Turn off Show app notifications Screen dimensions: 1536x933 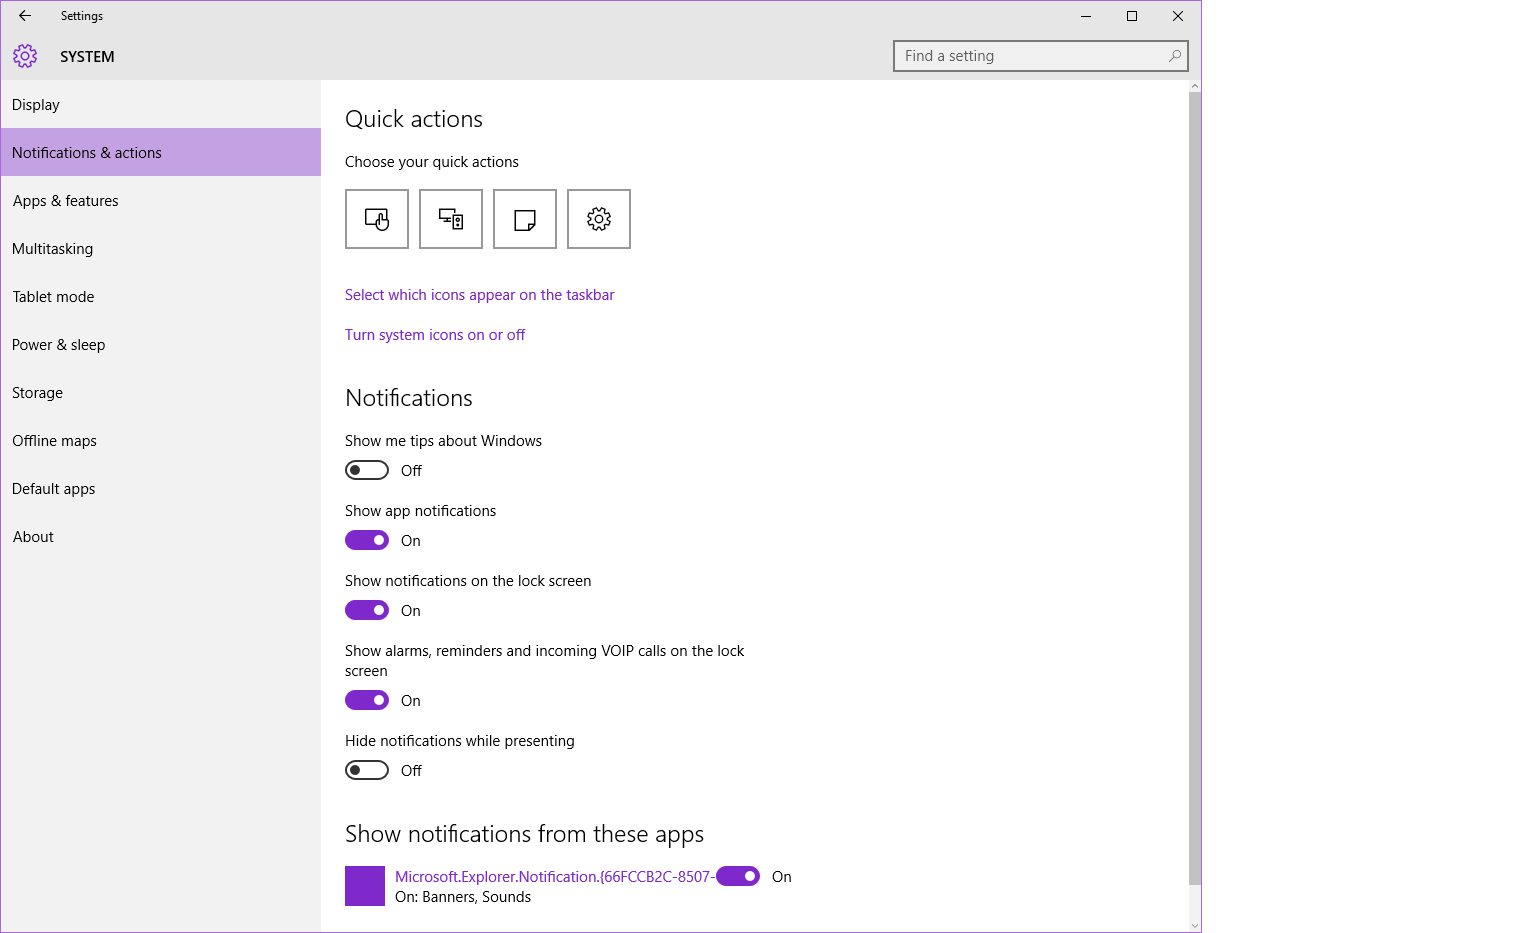367,540
